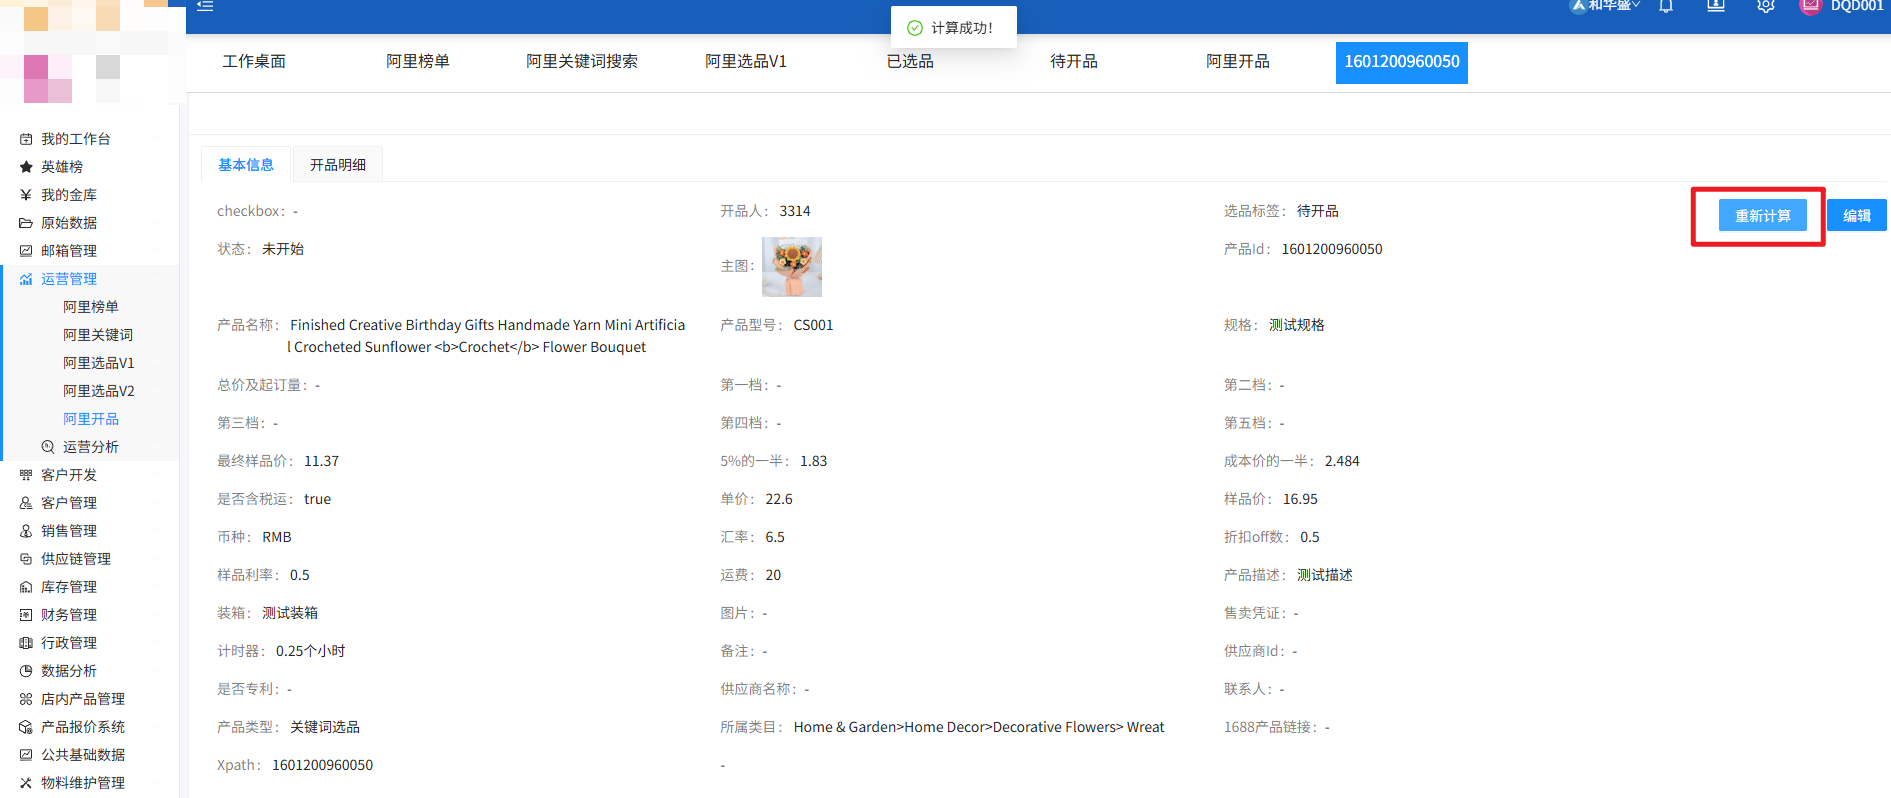Open 阿里关键词 in the sidebar
Screen dimensions: 1891x798
98,335
